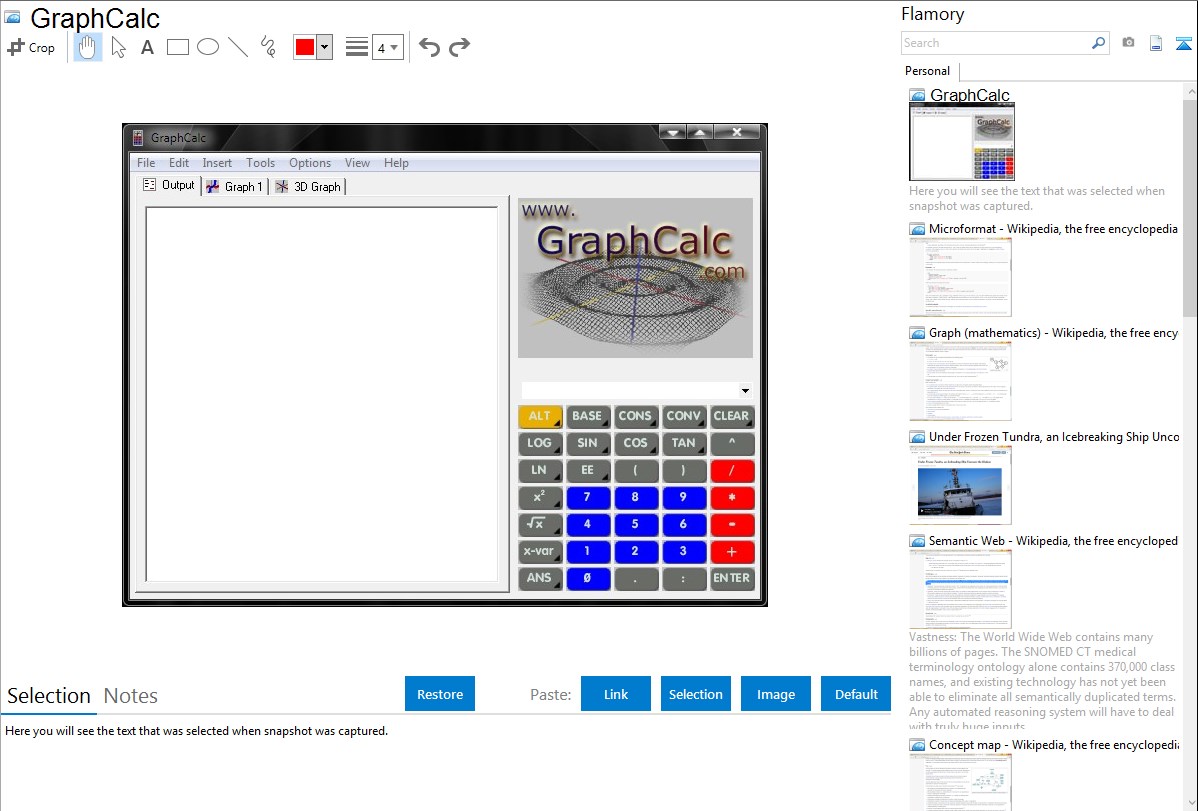Pick the ellipse drawing tool
This screenshot has width=1198, height=811.
click(208, 47)
